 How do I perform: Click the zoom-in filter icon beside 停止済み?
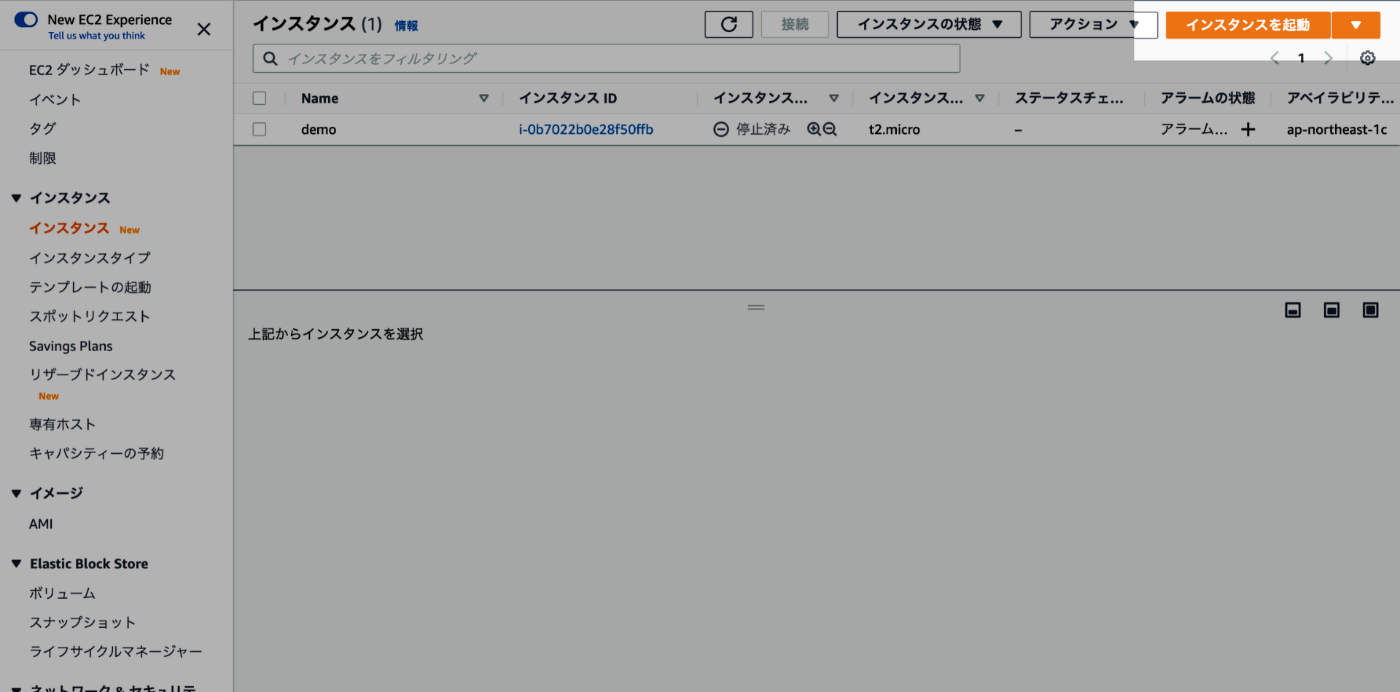tap(814, 129)
